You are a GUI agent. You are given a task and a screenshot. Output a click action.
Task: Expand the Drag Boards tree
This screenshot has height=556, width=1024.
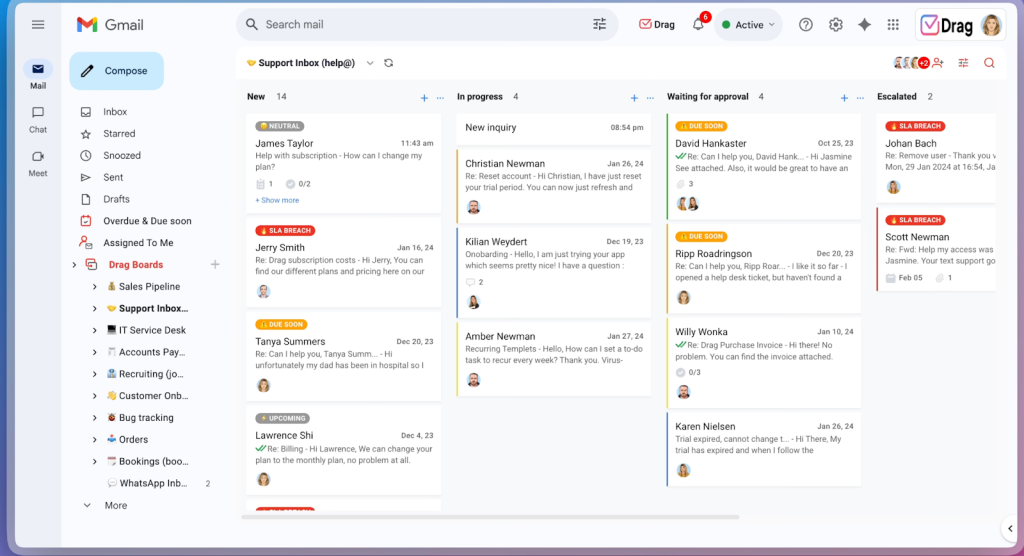[x=74, y=265]
